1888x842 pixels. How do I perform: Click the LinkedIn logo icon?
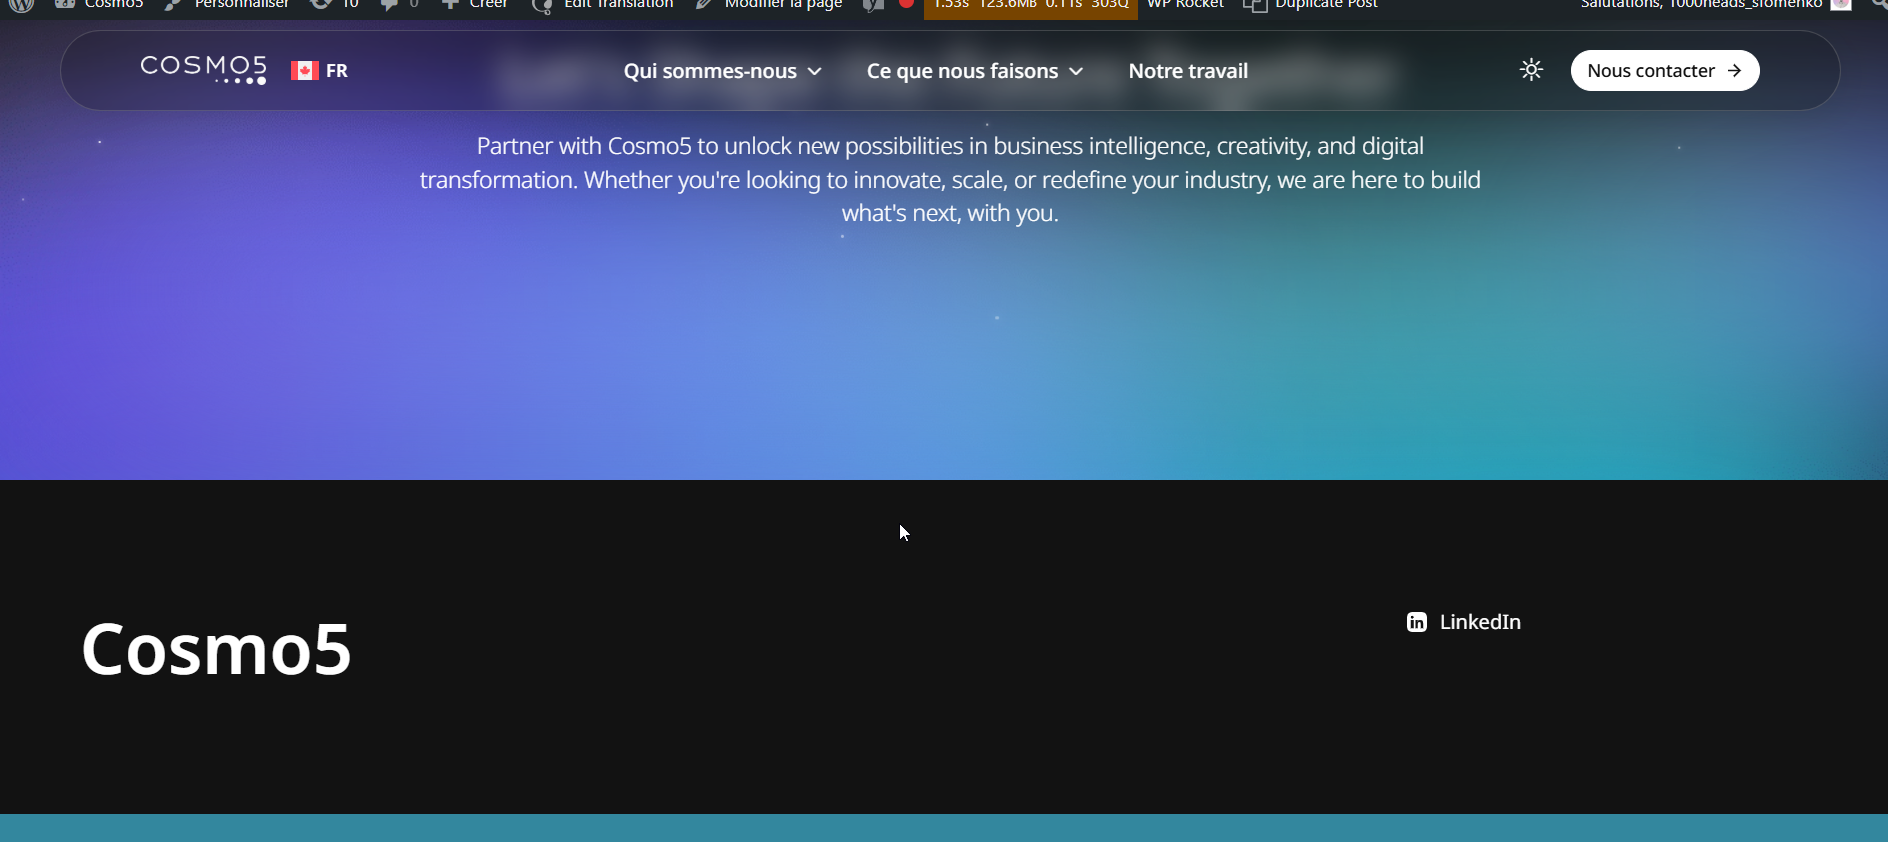click(1417, 622)
